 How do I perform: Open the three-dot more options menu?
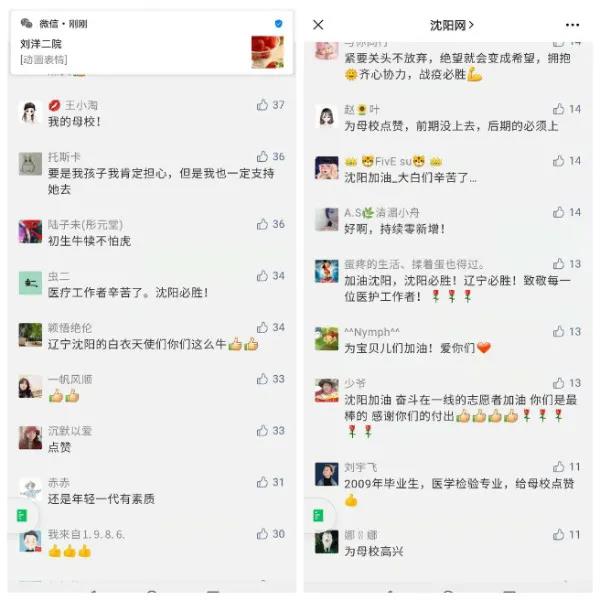point(572,25)
